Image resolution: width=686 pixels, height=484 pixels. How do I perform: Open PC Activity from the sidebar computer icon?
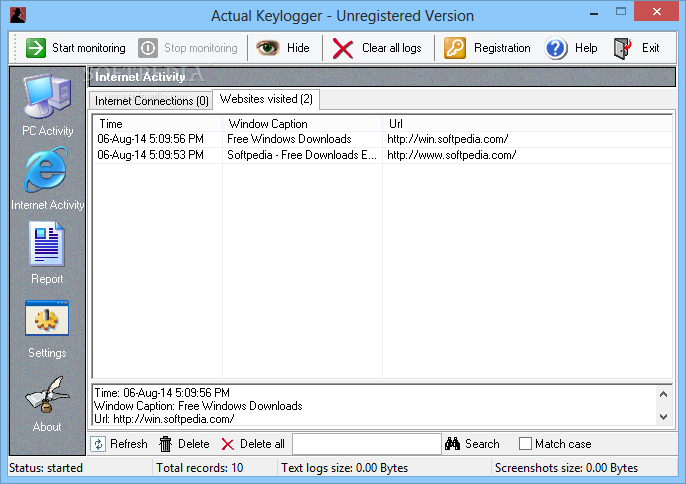click(47, 96)
